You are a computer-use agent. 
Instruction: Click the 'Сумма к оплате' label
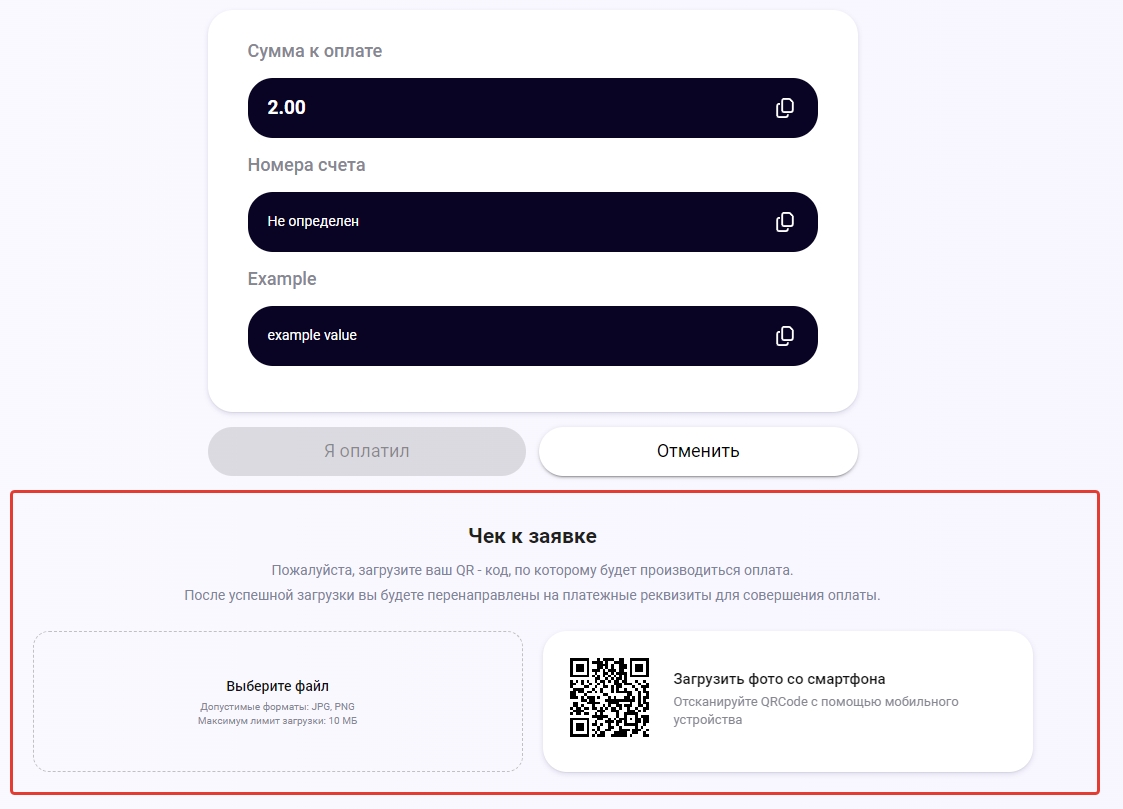tap(315, 51)
